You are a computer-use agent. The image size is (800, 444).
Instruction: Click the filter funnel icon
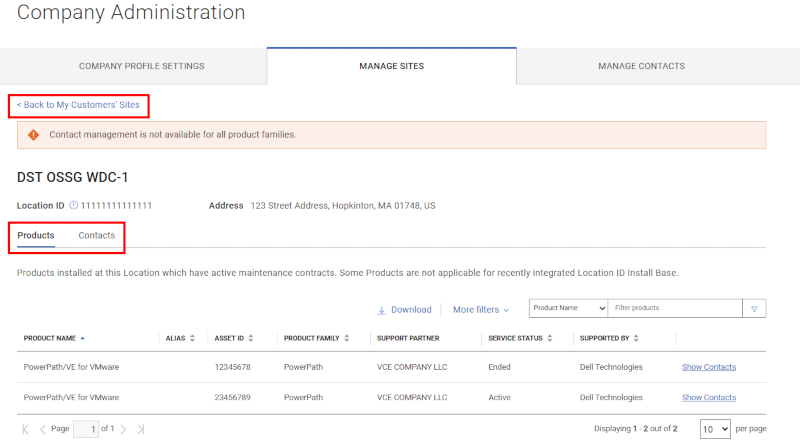(x=754, y=309)
